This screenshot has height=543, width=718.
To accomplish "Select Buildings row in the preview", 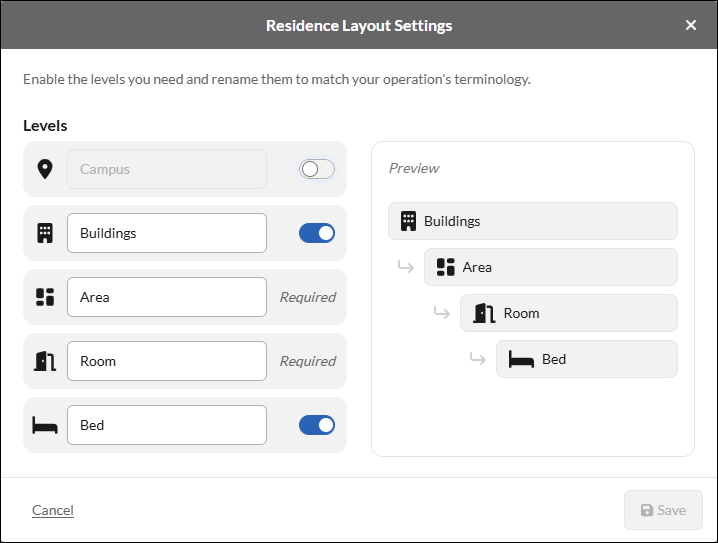I will click(533, 221).
